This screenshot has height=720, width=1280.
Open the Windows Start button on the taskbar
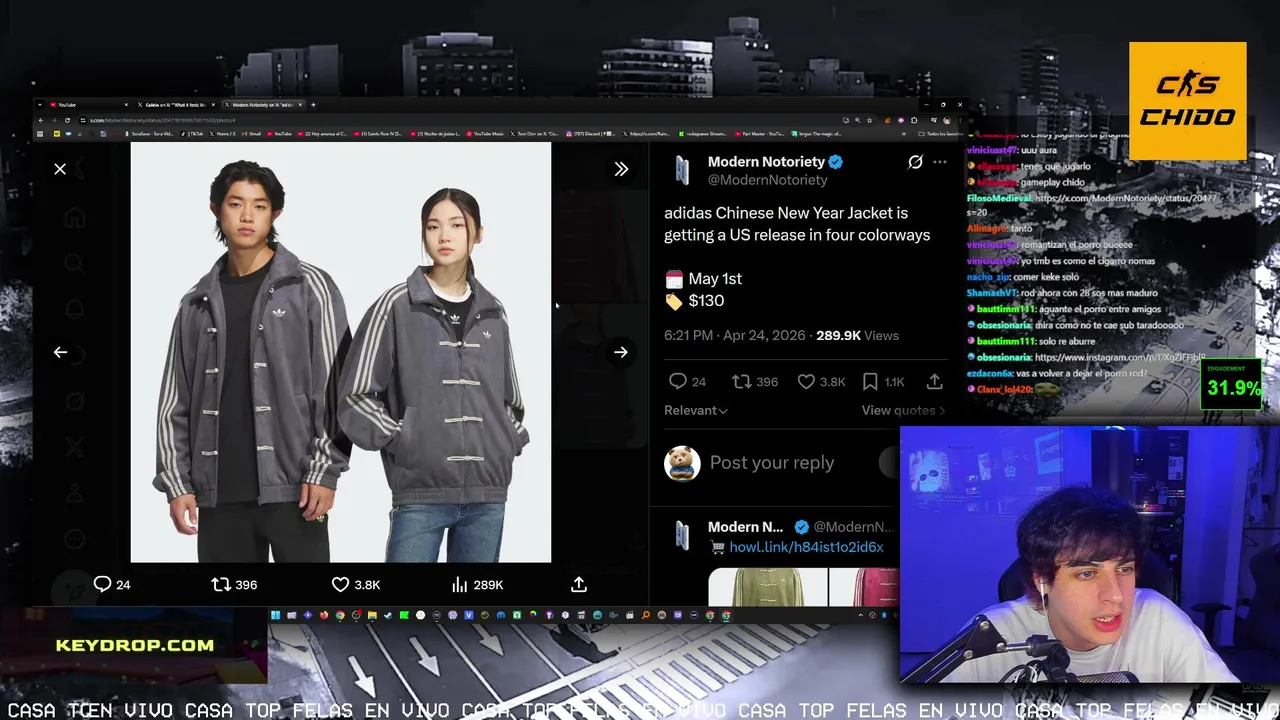[x=275, y=615]
